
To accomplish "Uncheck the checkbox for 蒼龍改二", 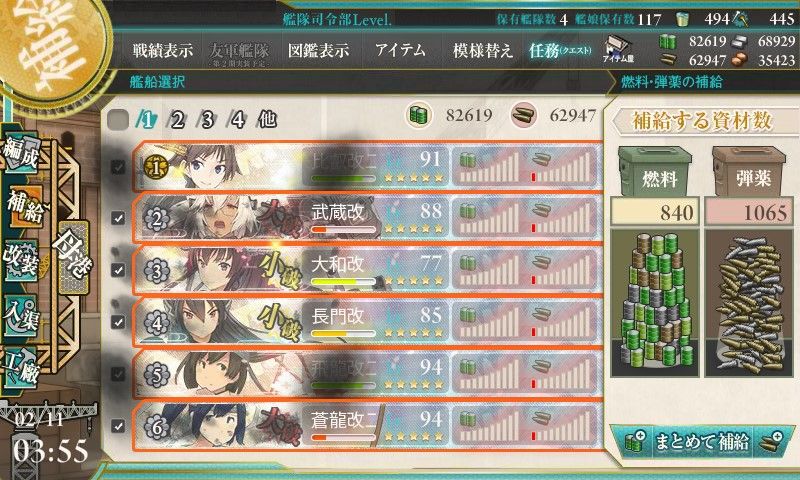I will coord(118,425).
